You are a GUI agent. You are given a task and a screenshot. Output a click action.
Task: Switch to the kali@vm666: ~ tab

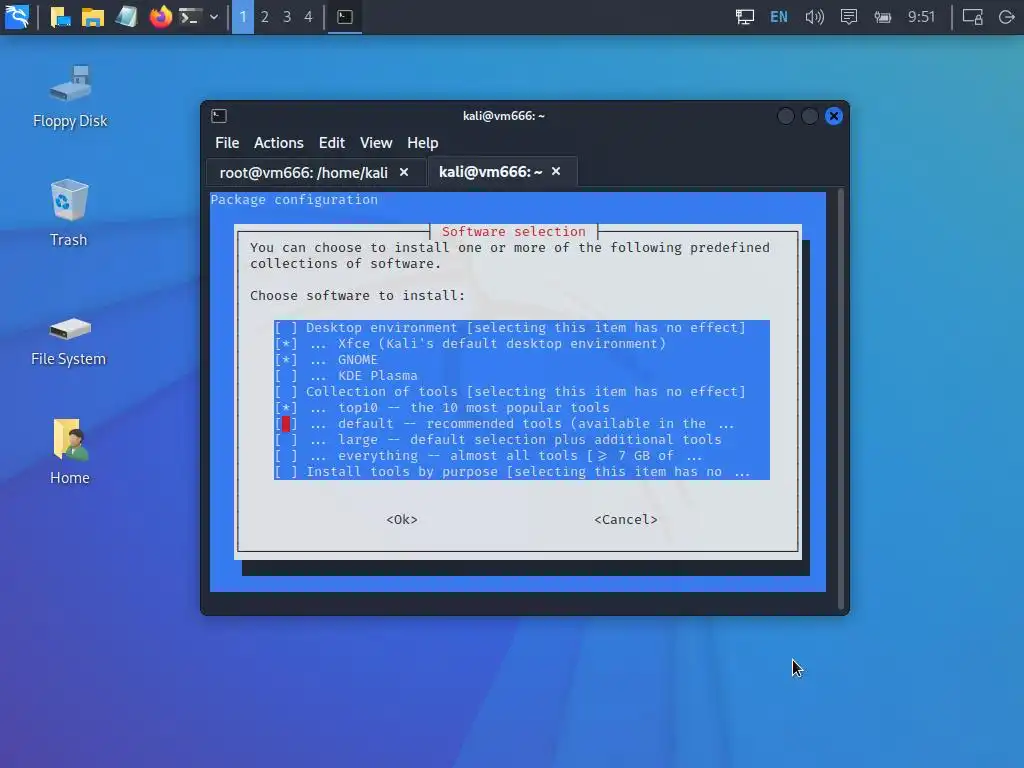502,172
